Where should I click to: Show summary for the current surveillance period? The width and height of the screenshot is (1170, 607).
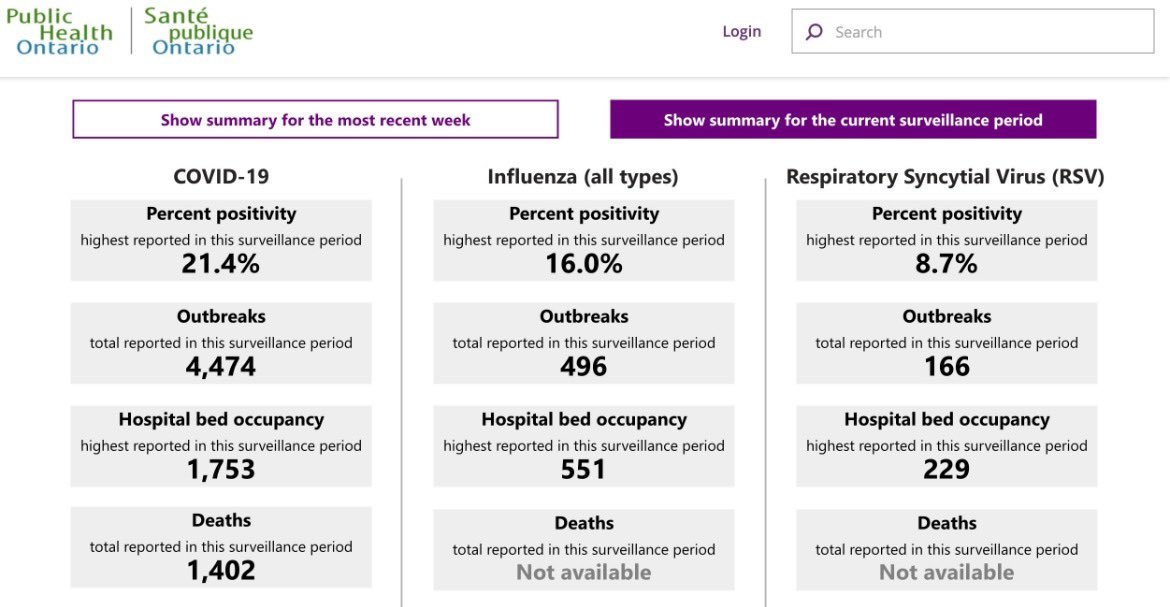pyautogui.click(x=853, y=119)
